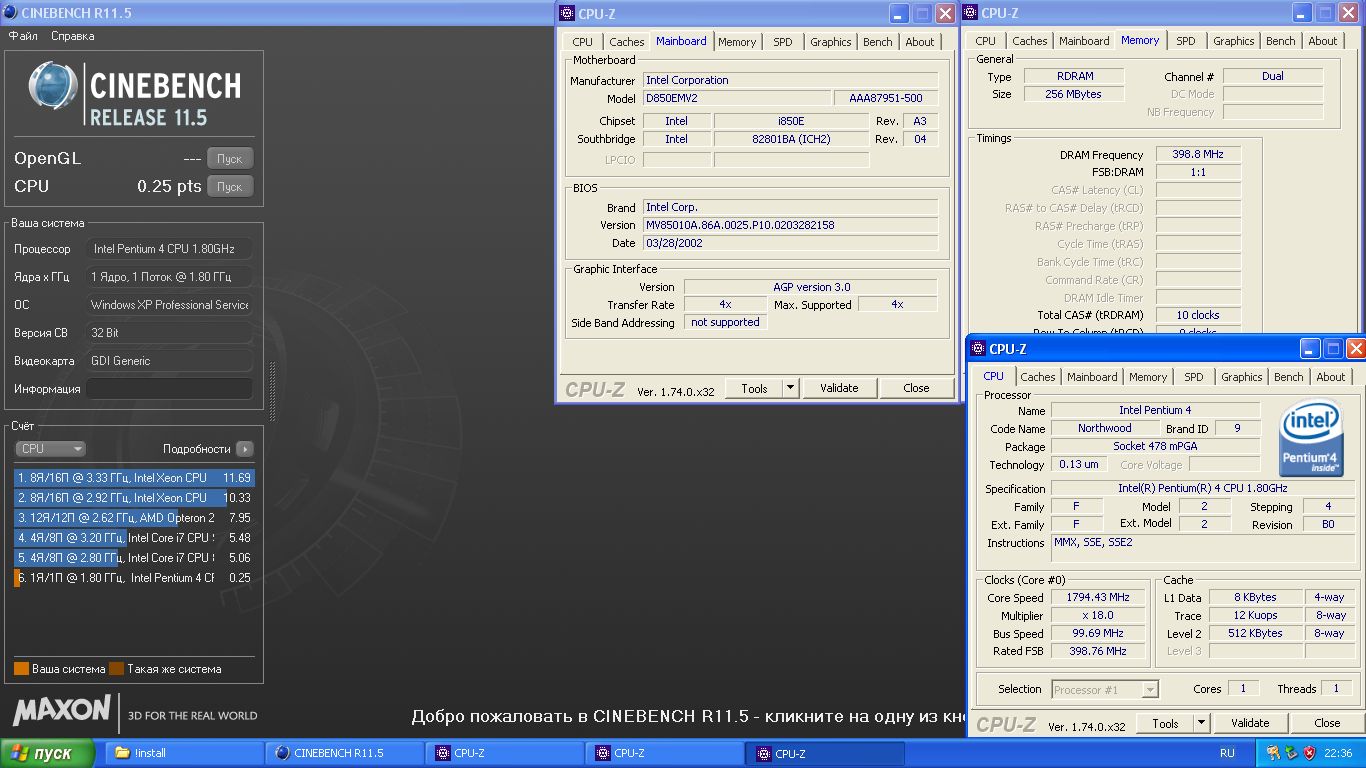
Task: Click Validate in front CPU-Z window
Action: tap(1250, 723)
